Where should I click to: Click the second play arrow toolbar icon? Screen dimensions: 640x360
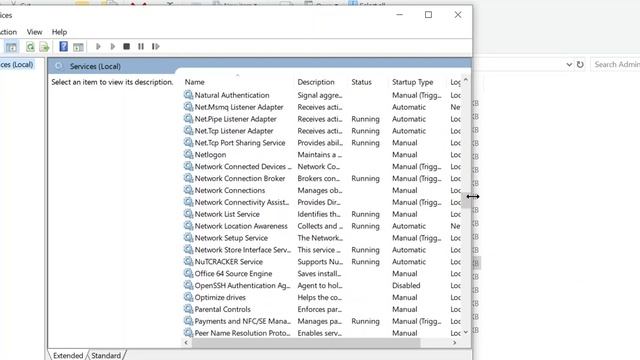pyautogui.click(x=113, y=47)
